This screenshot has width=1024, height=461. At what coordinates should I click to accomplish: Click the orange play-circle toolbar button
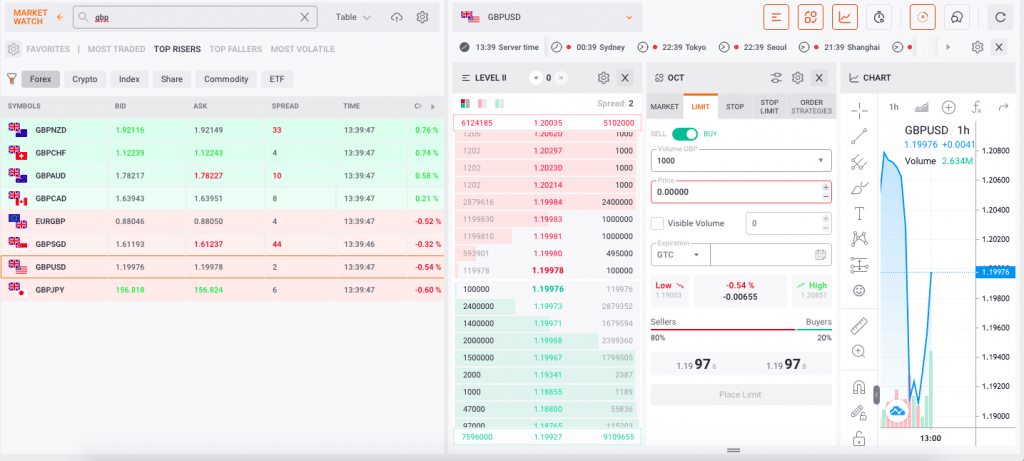pyautogui.click(x=923, y=17)
